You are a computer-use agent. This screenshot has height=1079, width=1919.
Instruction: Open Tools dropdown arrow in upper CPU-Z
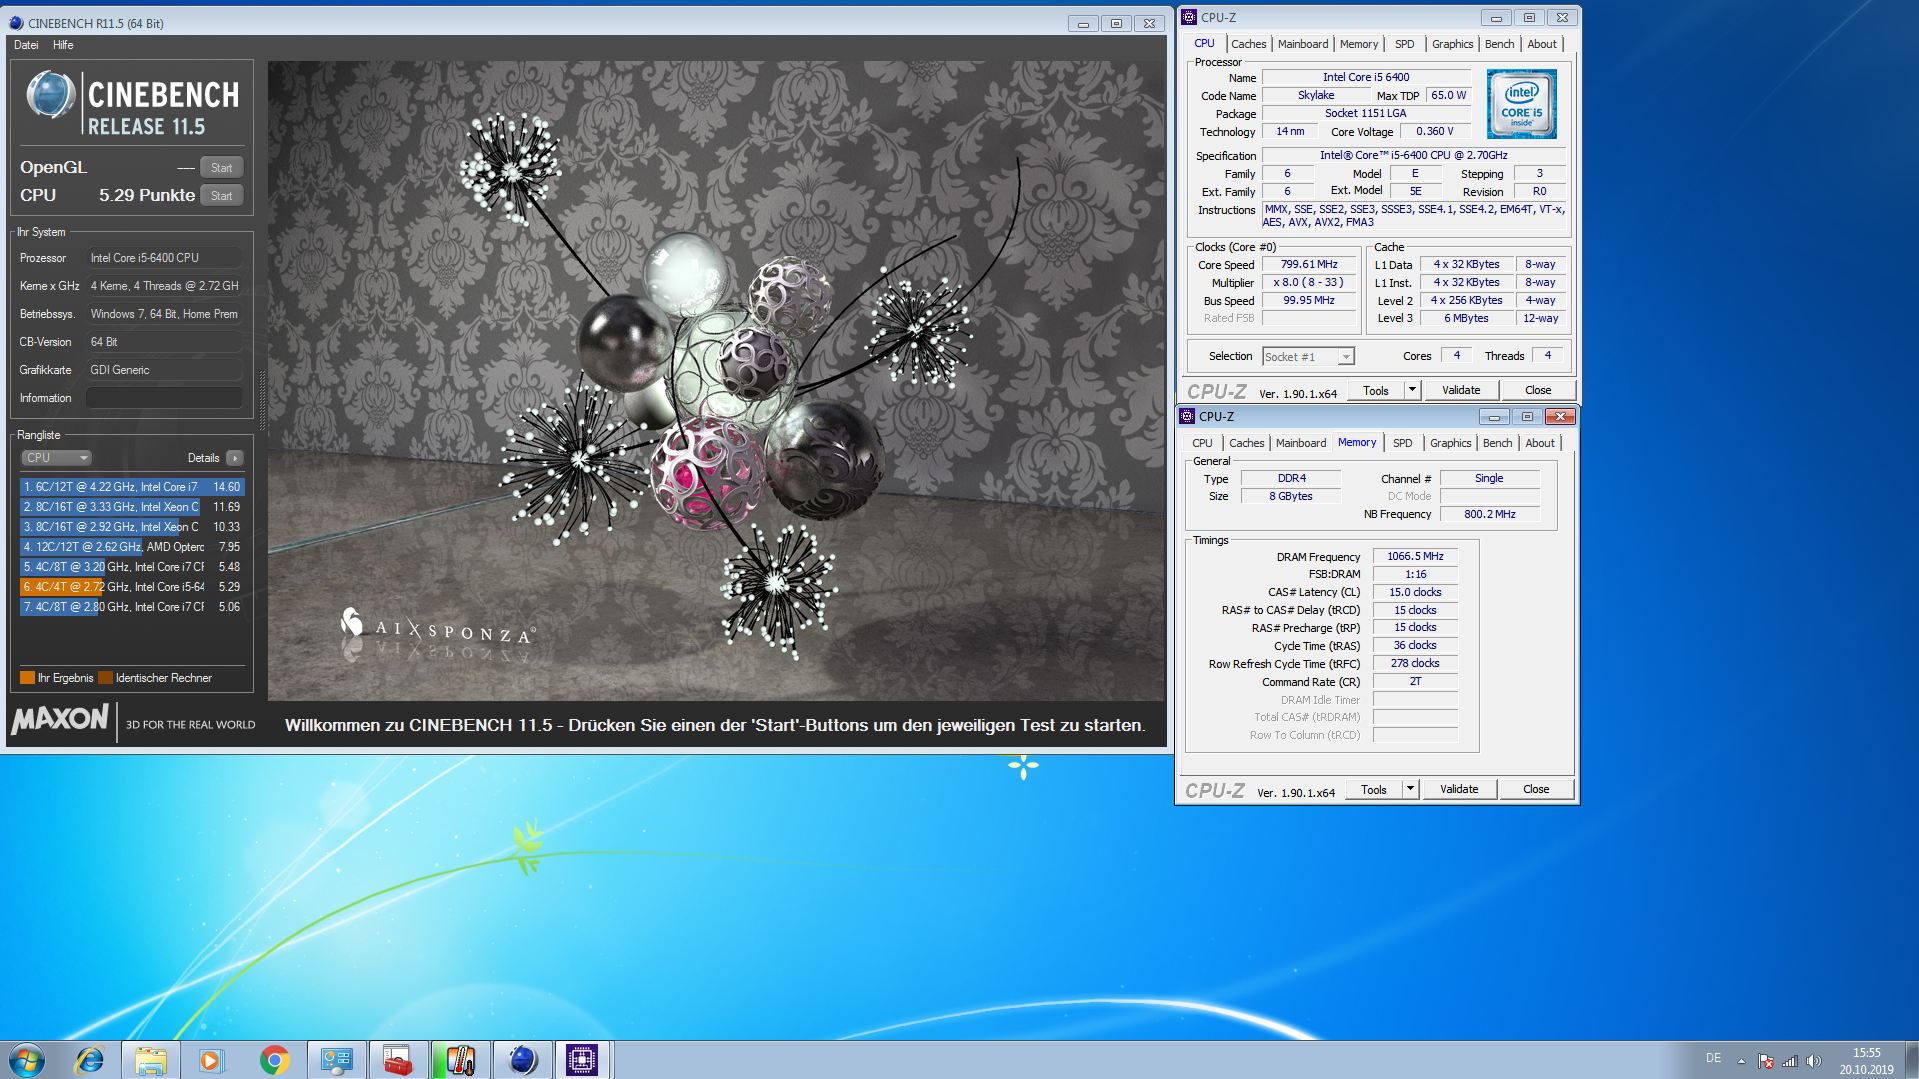point(1412,390)
